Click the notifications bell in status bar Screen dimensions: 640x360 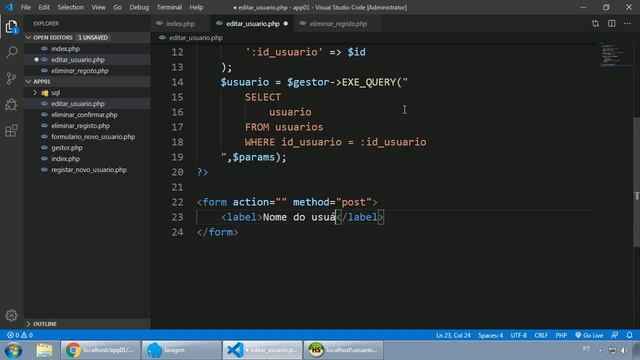click(x=630, y=335)
